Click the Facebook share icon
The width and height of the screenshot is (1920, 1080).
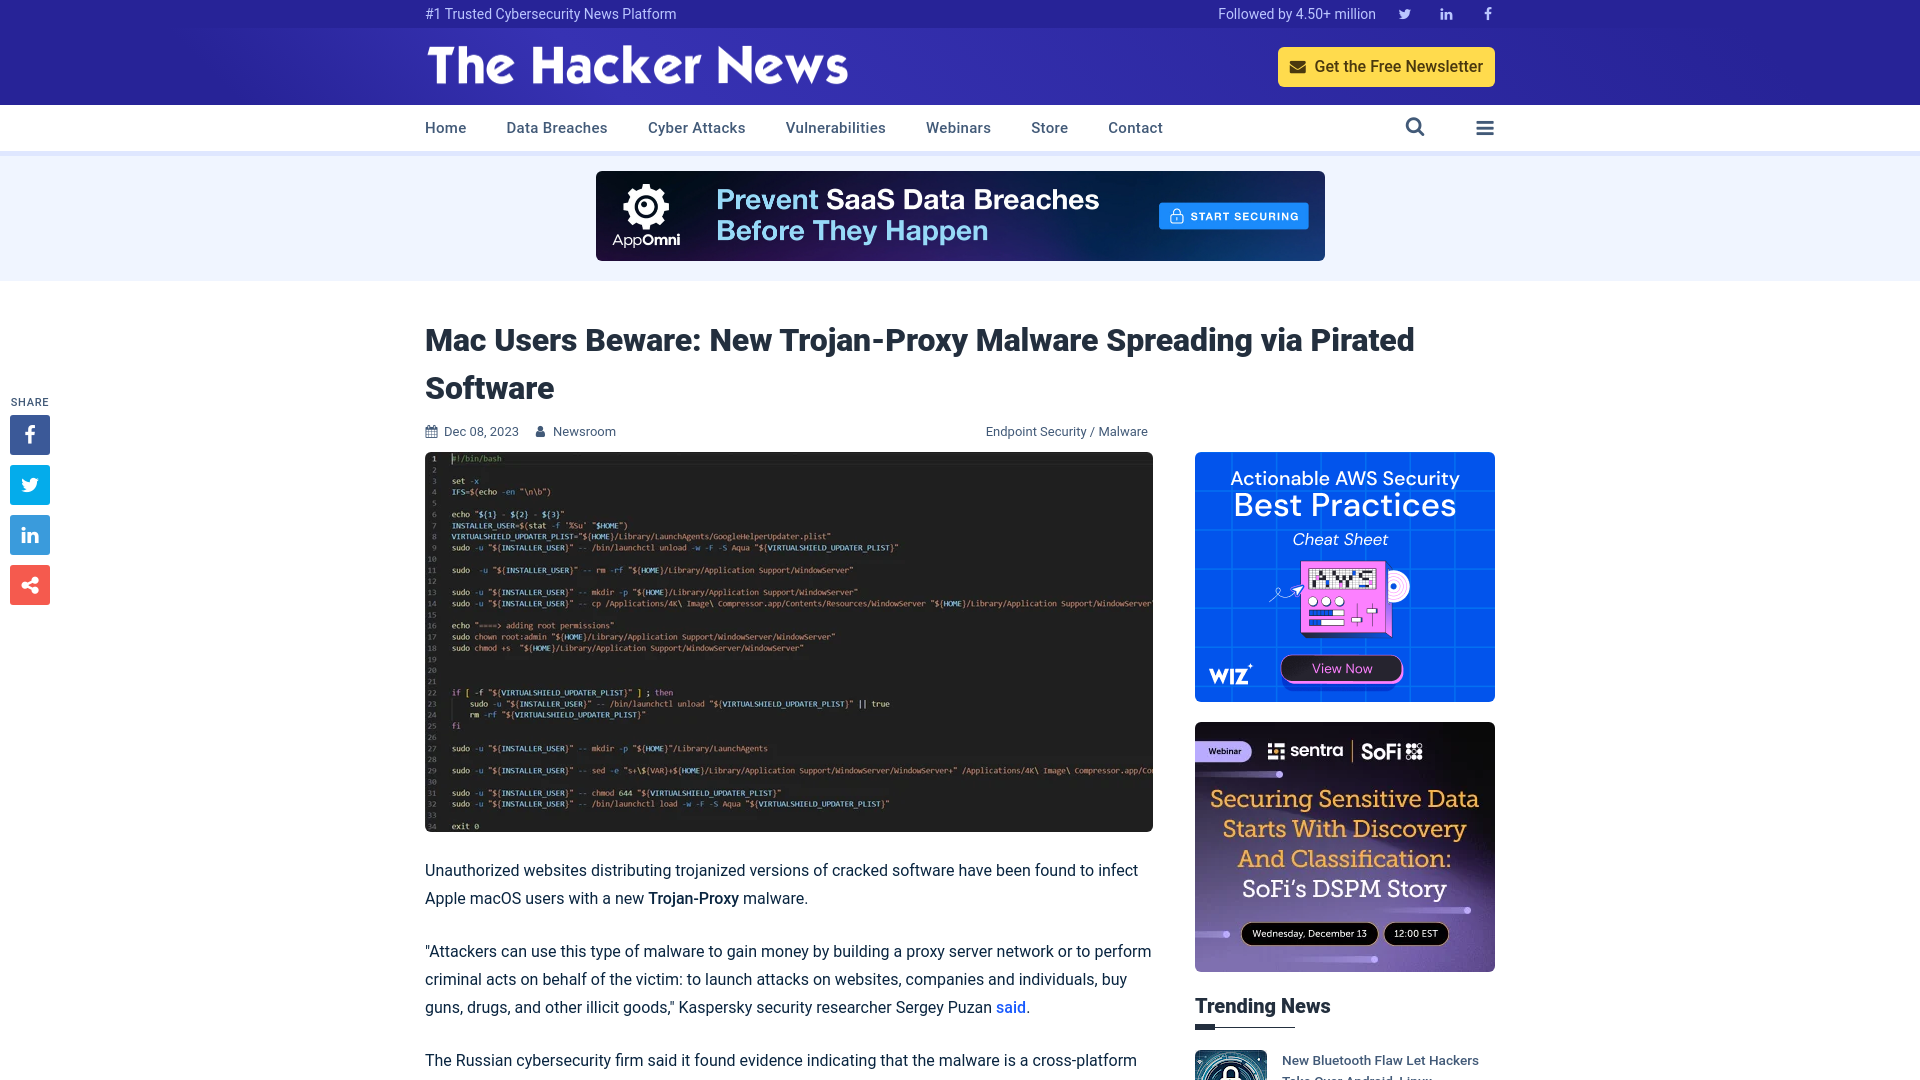point(29,434)
